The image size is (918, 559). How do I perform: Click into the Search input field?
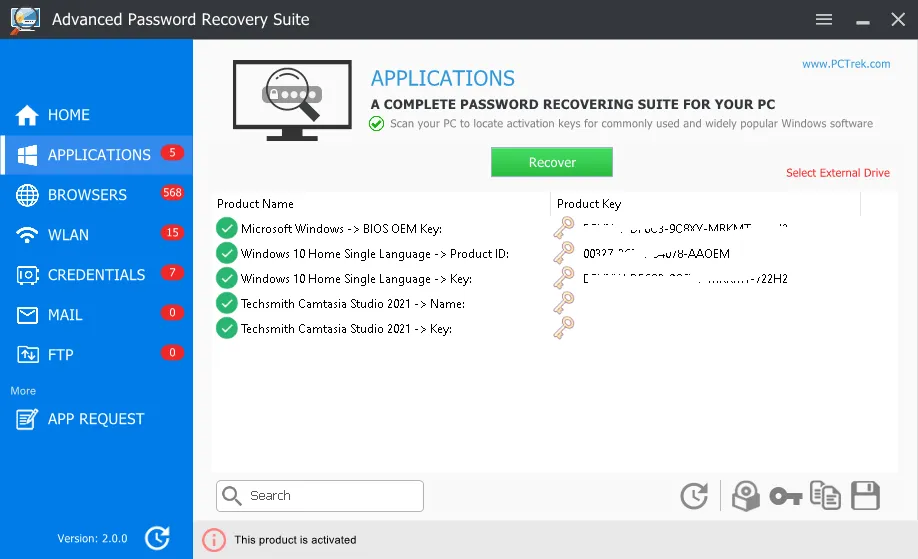pyautogui.click(x=330, y=496)
